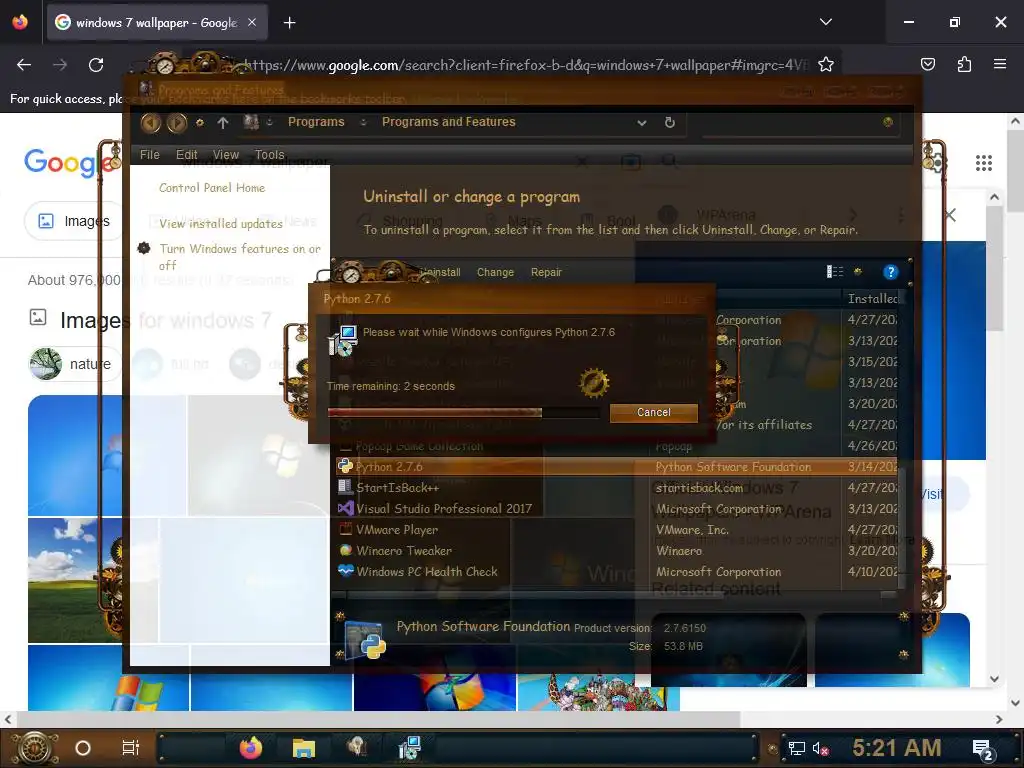Open the Firefox hamburger menu
Viewport: 1024px width, 768px height.
pos(1000,64)
